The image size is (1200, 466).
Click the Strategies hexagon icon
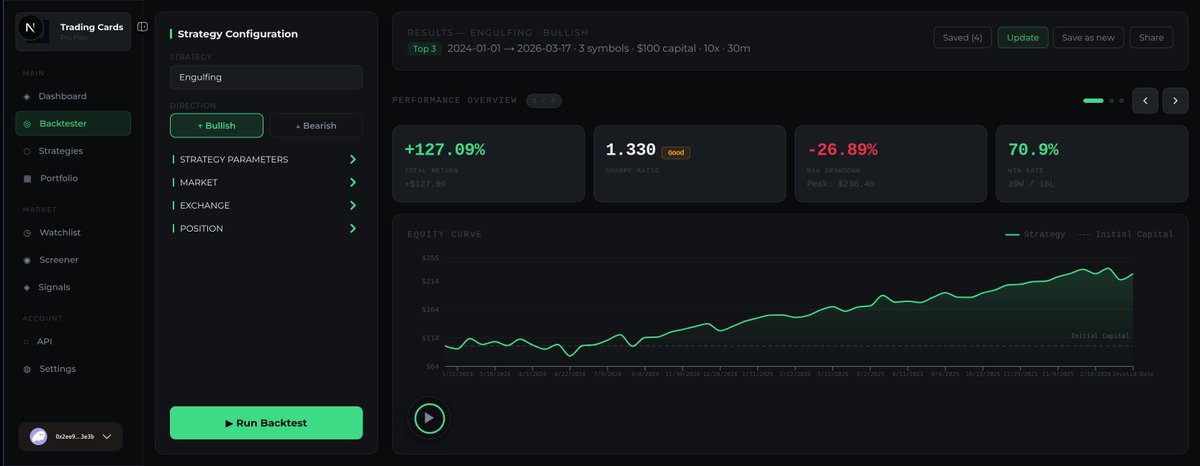coord(27,151)
